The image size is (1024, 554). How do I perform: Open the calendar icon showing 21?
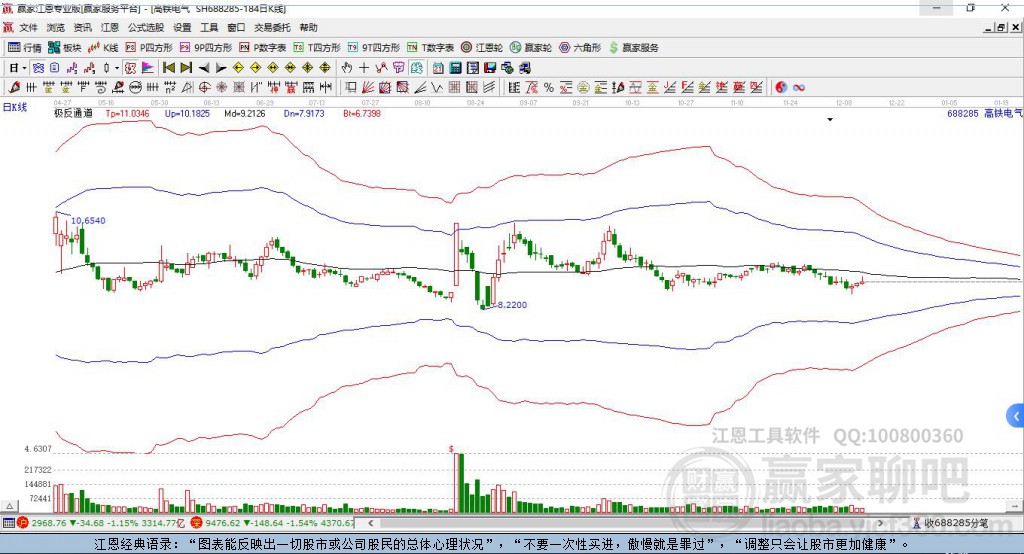coord(438,68)
